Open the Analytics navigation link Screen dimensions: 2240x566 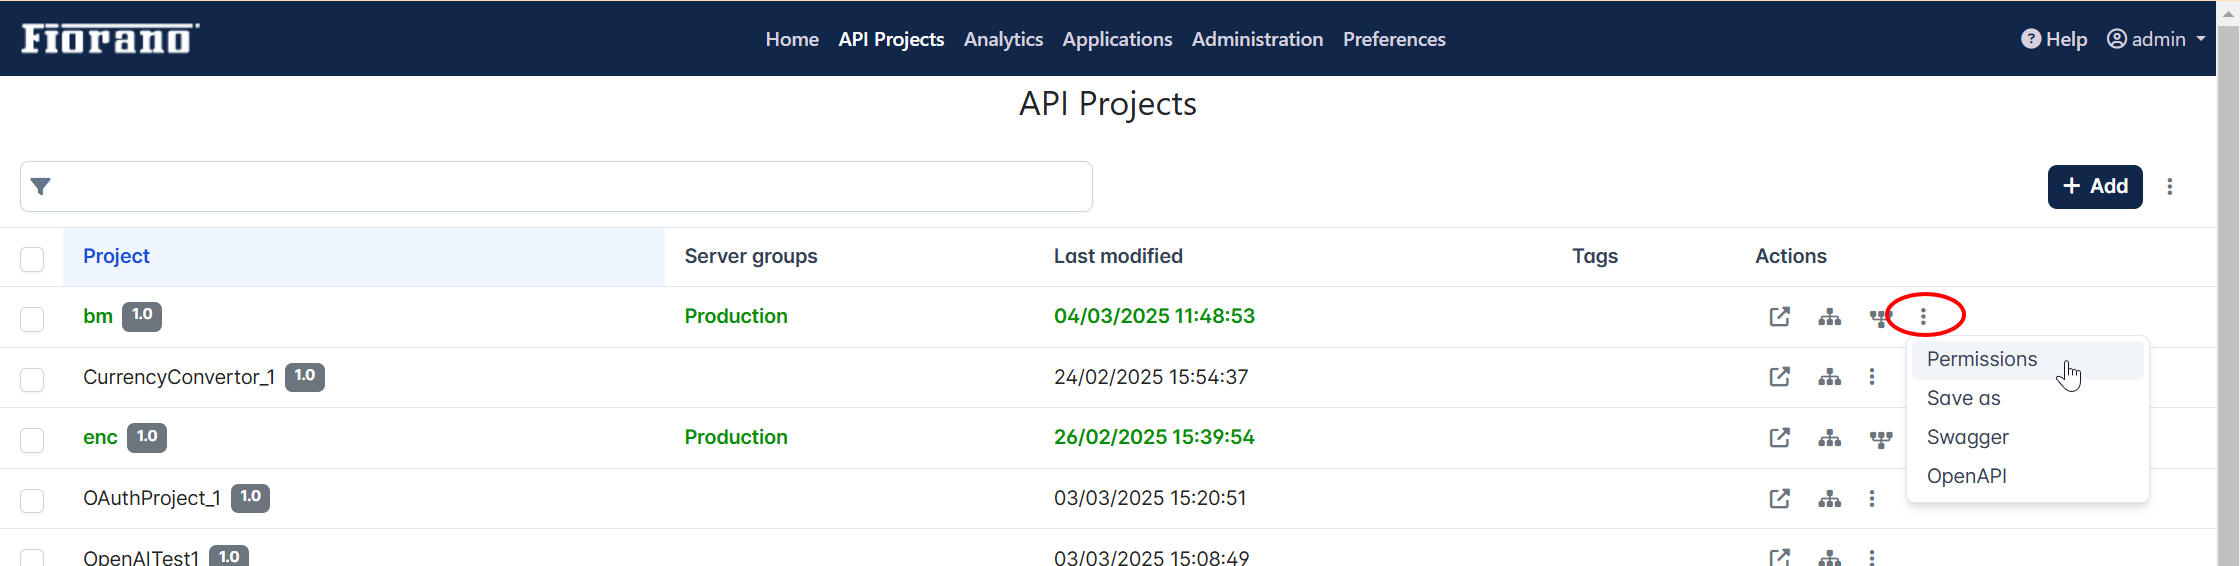click(1003, 39)
